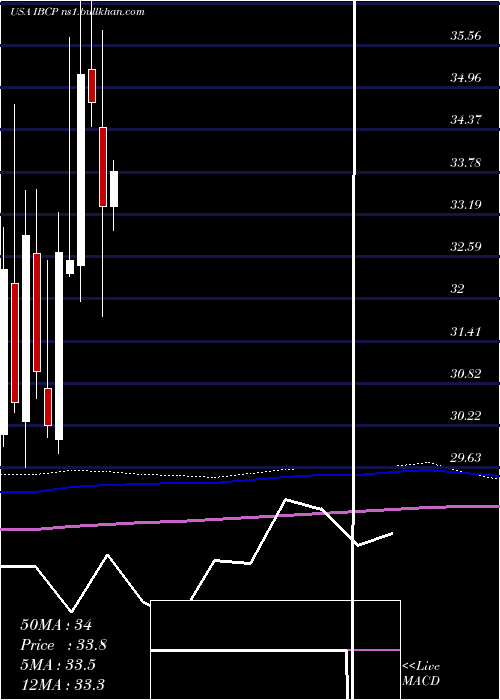Click the last white candlestick near 33.78
Screen dimensions: 500x700
(x=114, y=189)
